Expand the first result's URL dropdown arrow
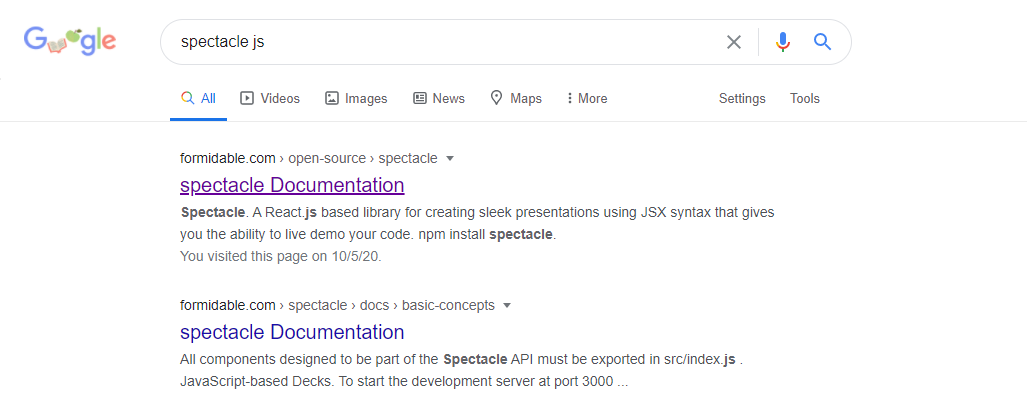This screenshot has width=1027, height=404. pos(450,158)
